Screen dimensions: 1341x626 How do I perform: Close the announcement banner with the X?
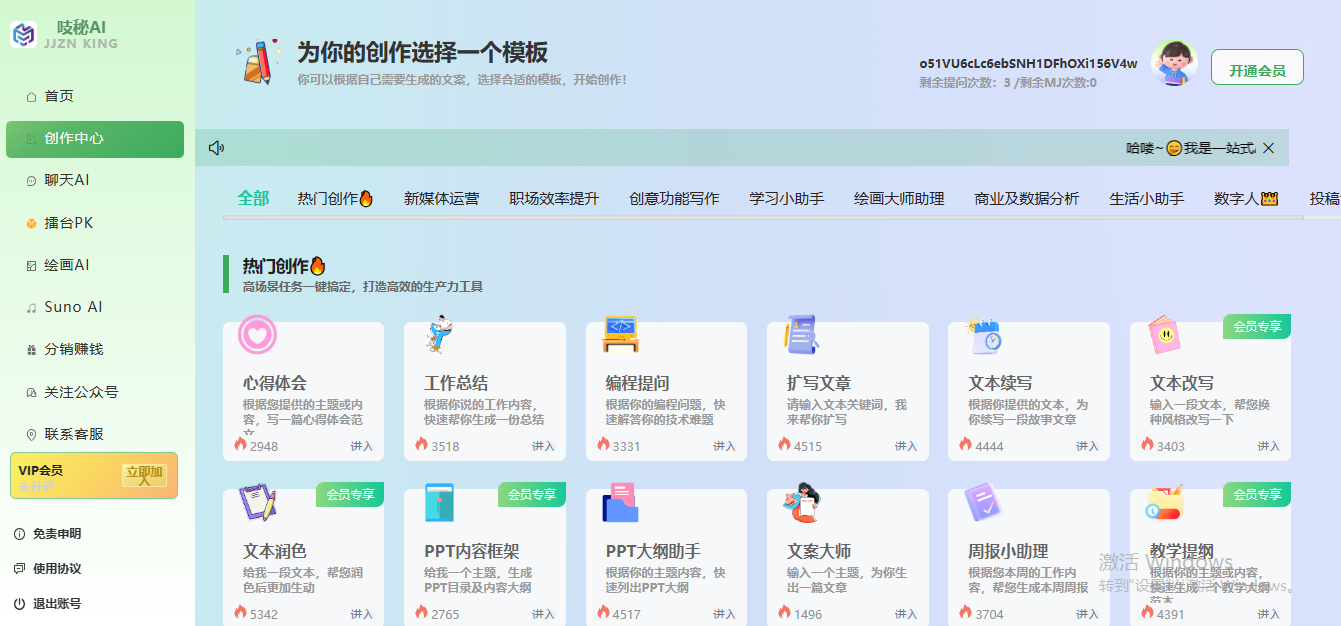(x=1268, y=147)
